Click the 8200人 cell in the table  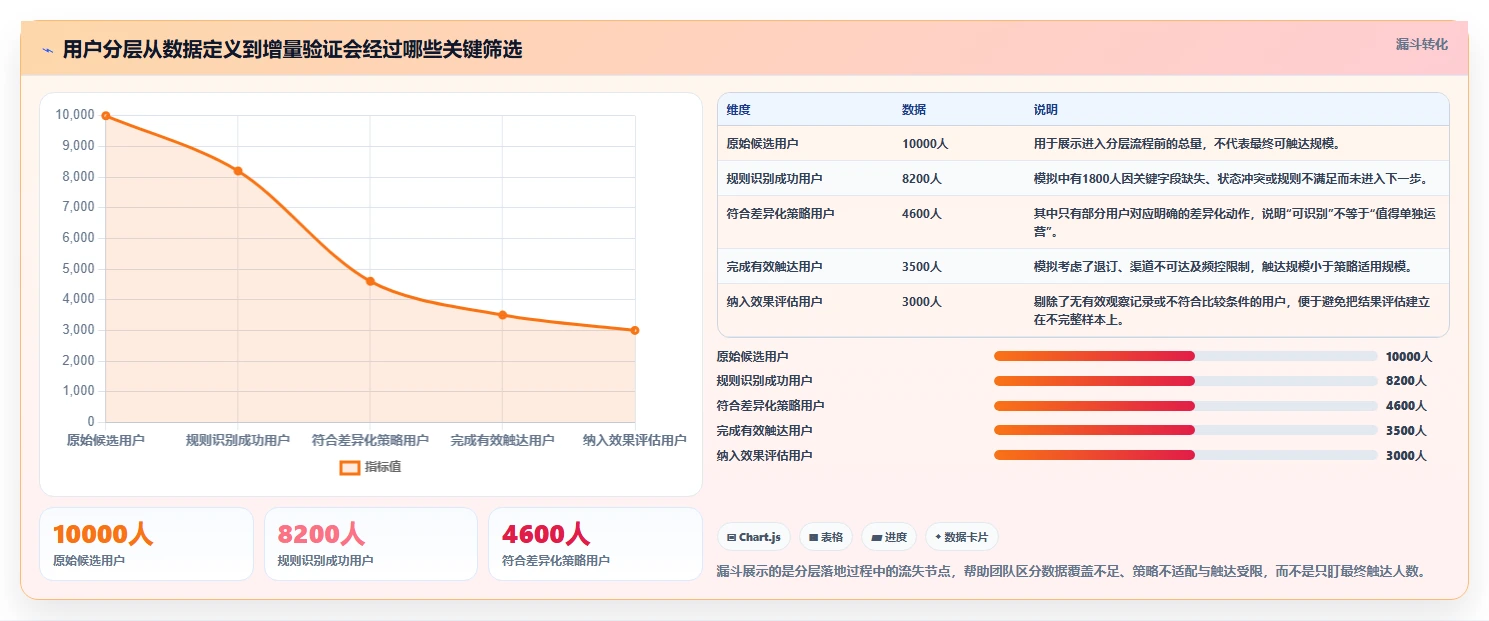point(921,179)
